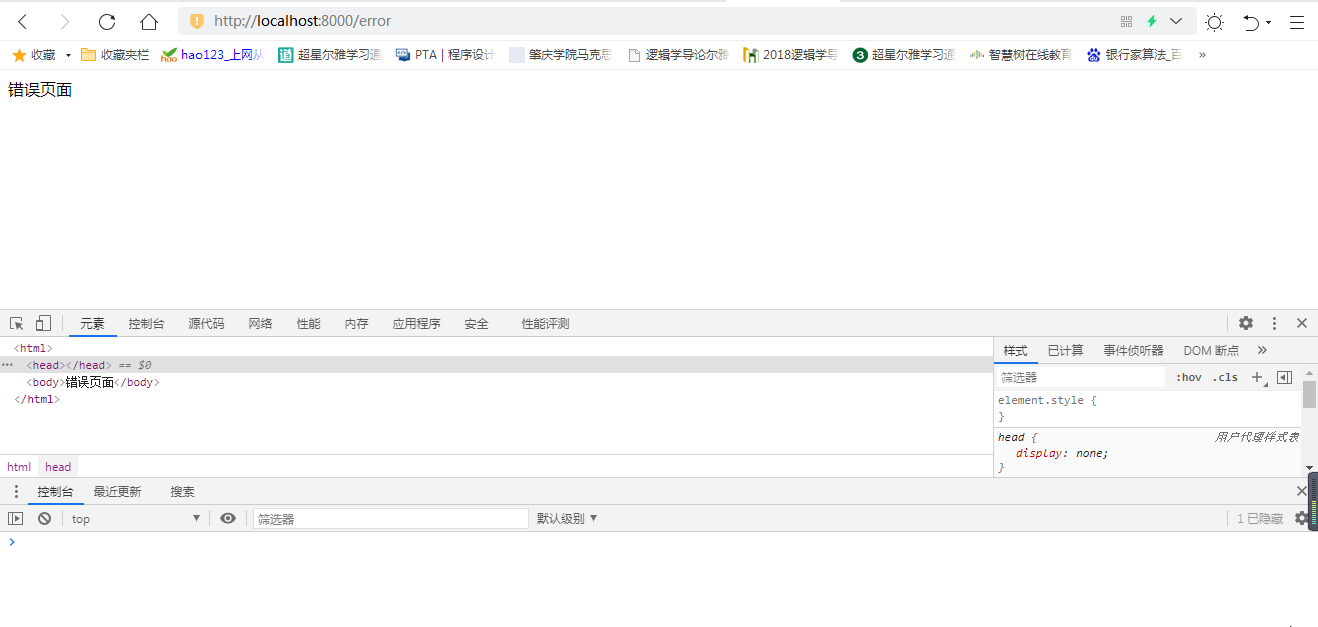Viewport: 1318px width, 627px height.
Task: Close the console drawer
Action: coord(1302,491)
